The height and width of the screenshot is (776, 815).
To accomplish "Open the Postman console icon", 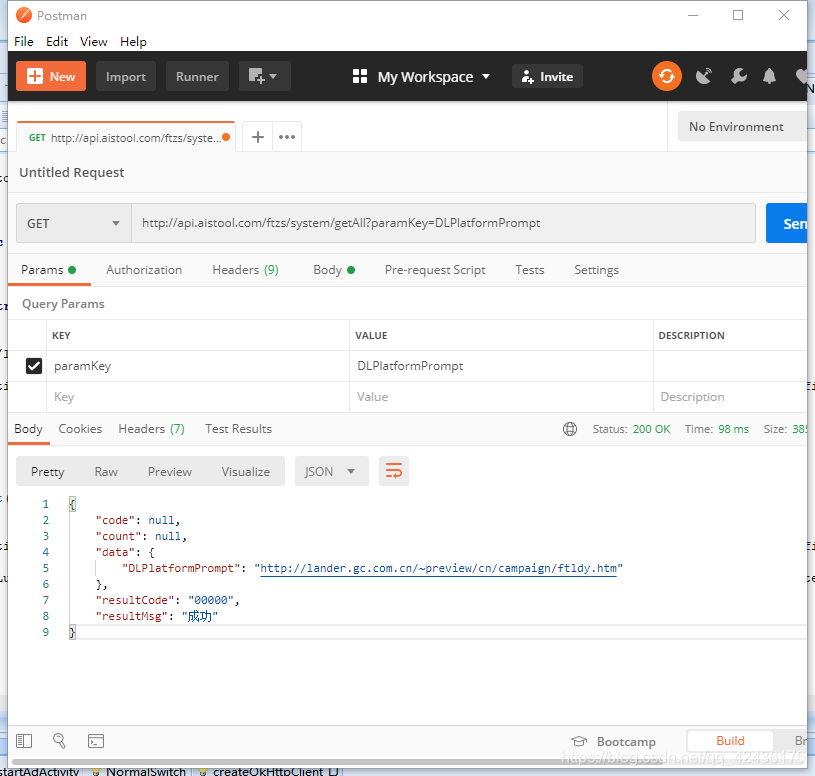I will tap(96, 741).
